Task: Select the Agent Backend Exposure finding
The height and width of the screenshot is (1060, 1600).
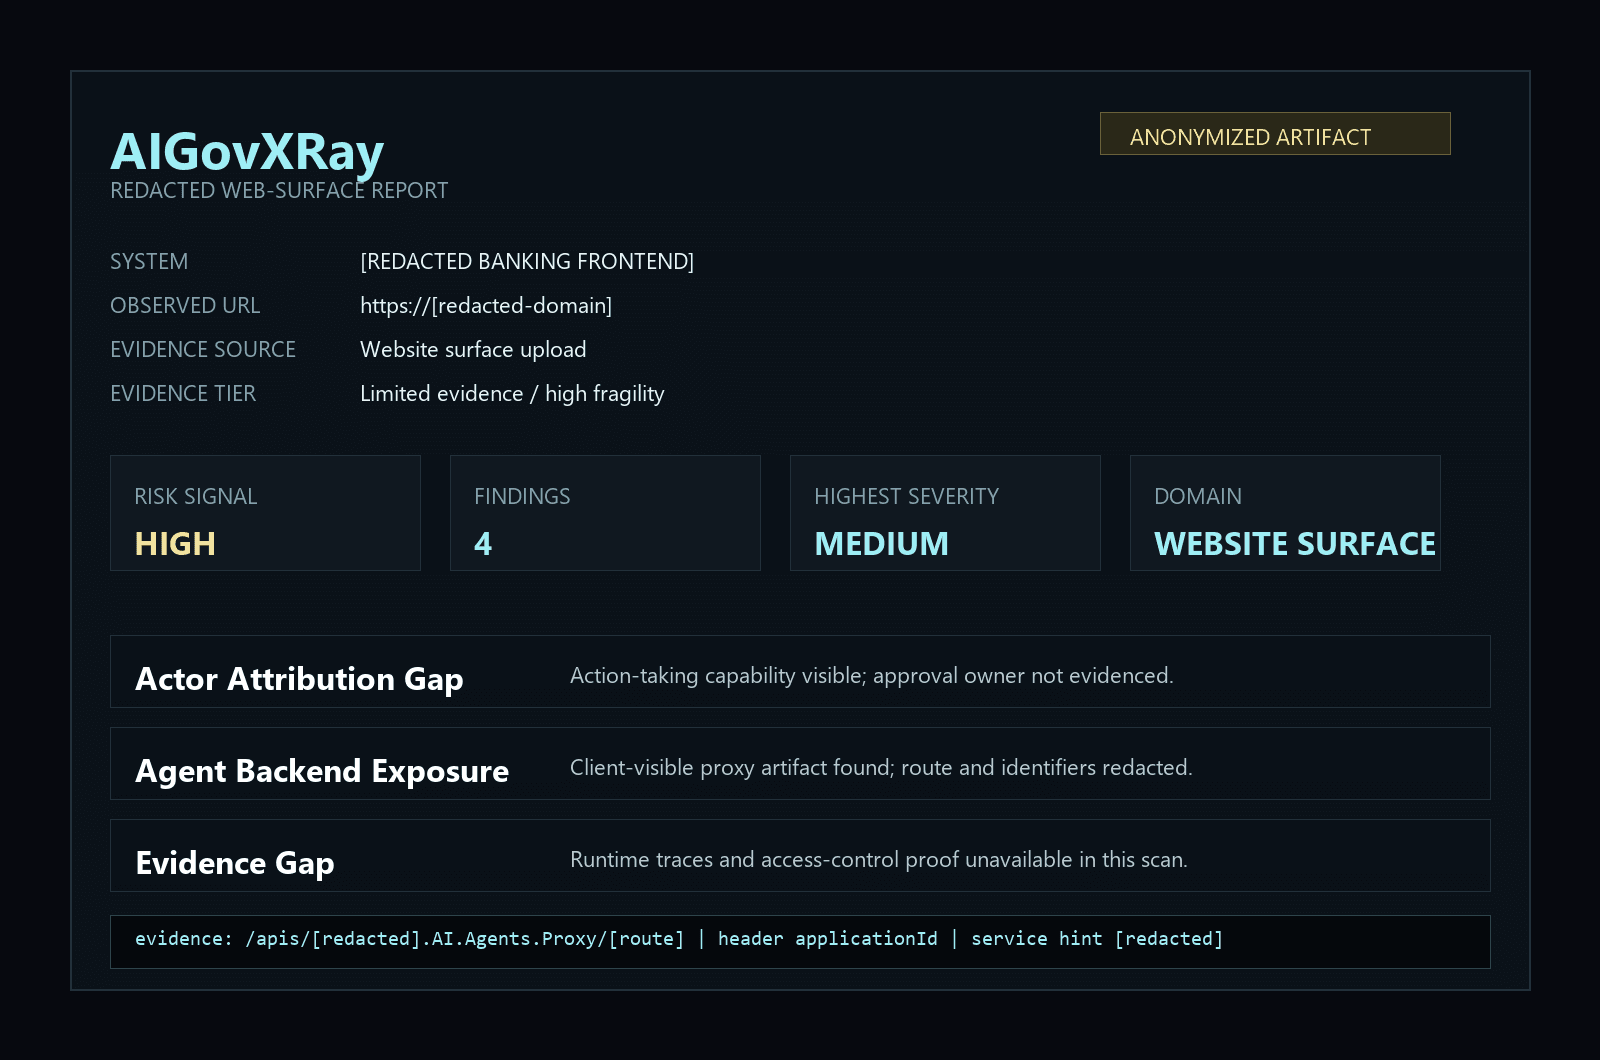Action: [800, 763]
